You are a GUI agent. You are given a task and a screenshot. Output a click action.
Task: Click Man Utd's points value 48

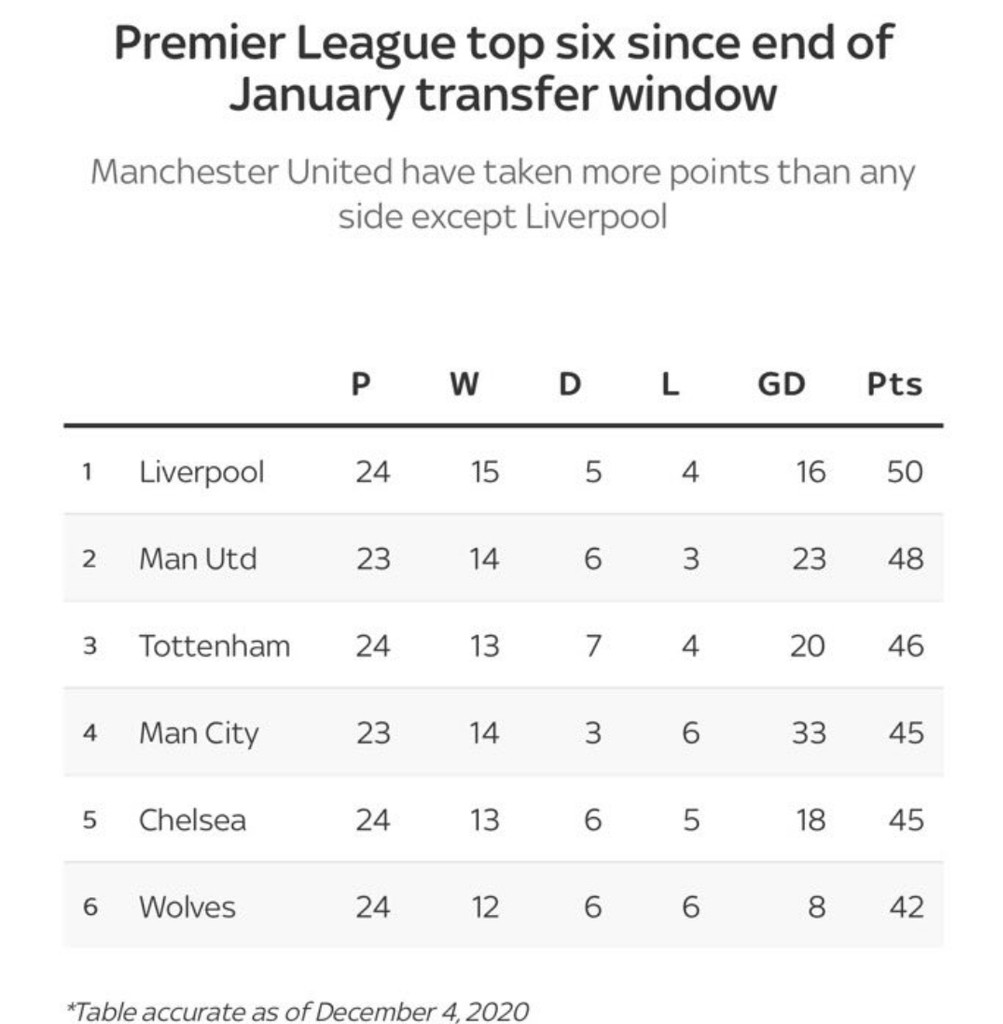coord(904,558)
